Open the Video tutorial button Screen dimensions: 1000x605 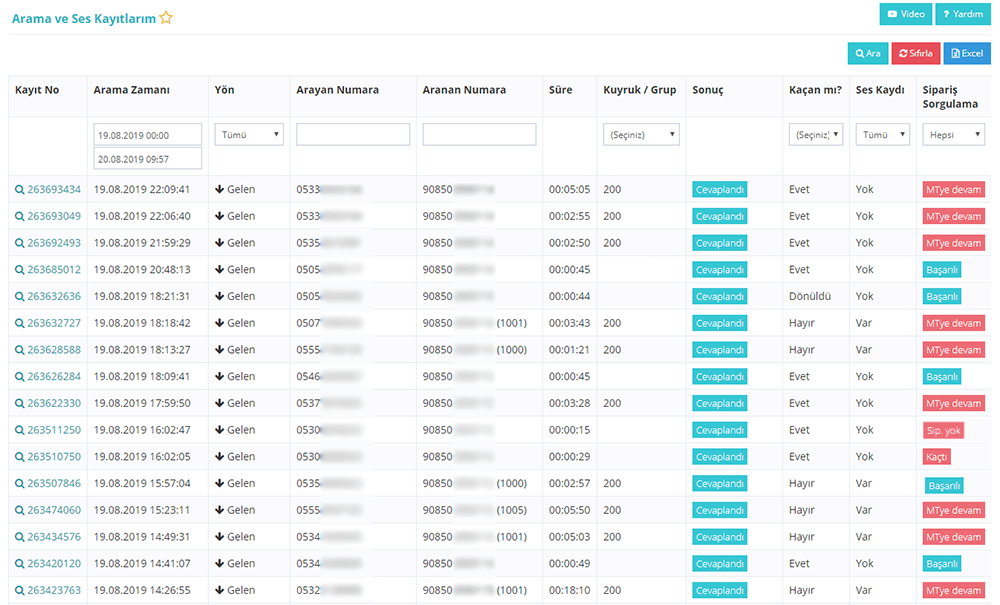[905, 14]
